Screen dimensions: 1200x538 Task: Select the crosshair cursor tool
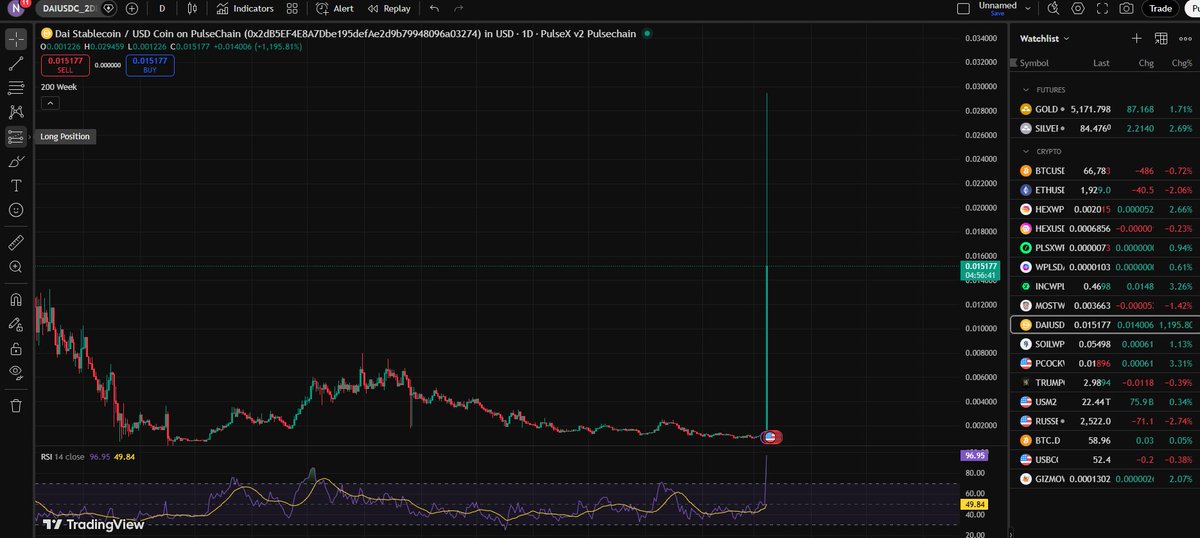tap(16, 40)
